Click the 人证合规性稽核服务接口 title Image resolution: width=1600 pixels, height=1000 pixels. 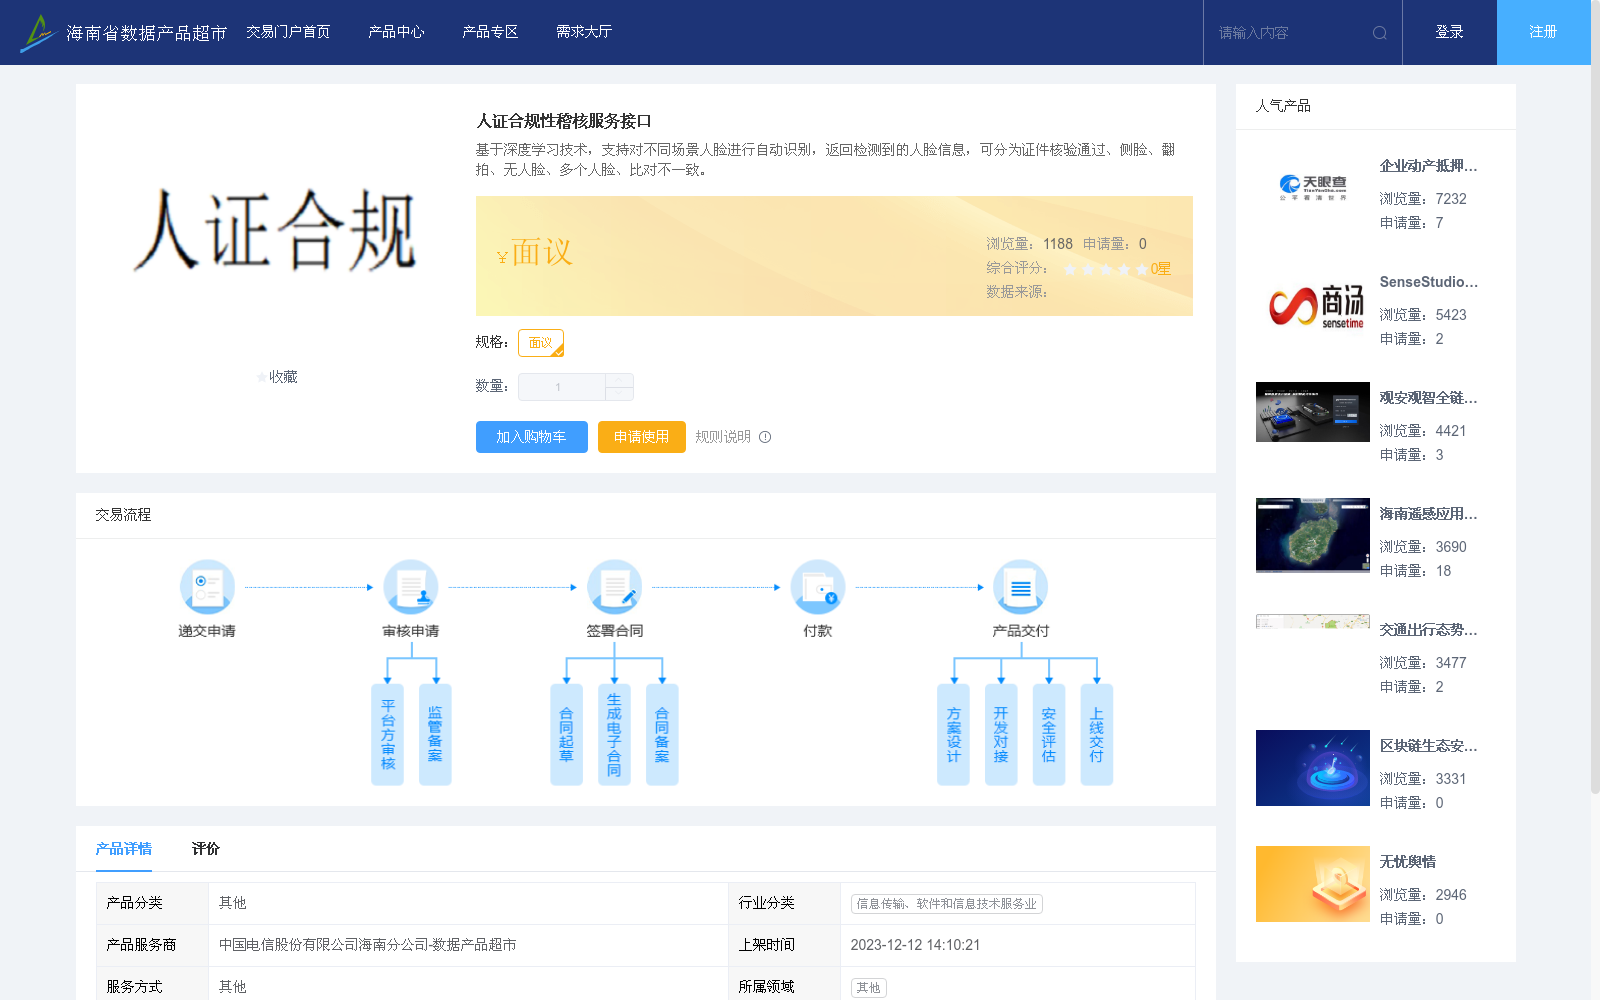click(564, 121)
